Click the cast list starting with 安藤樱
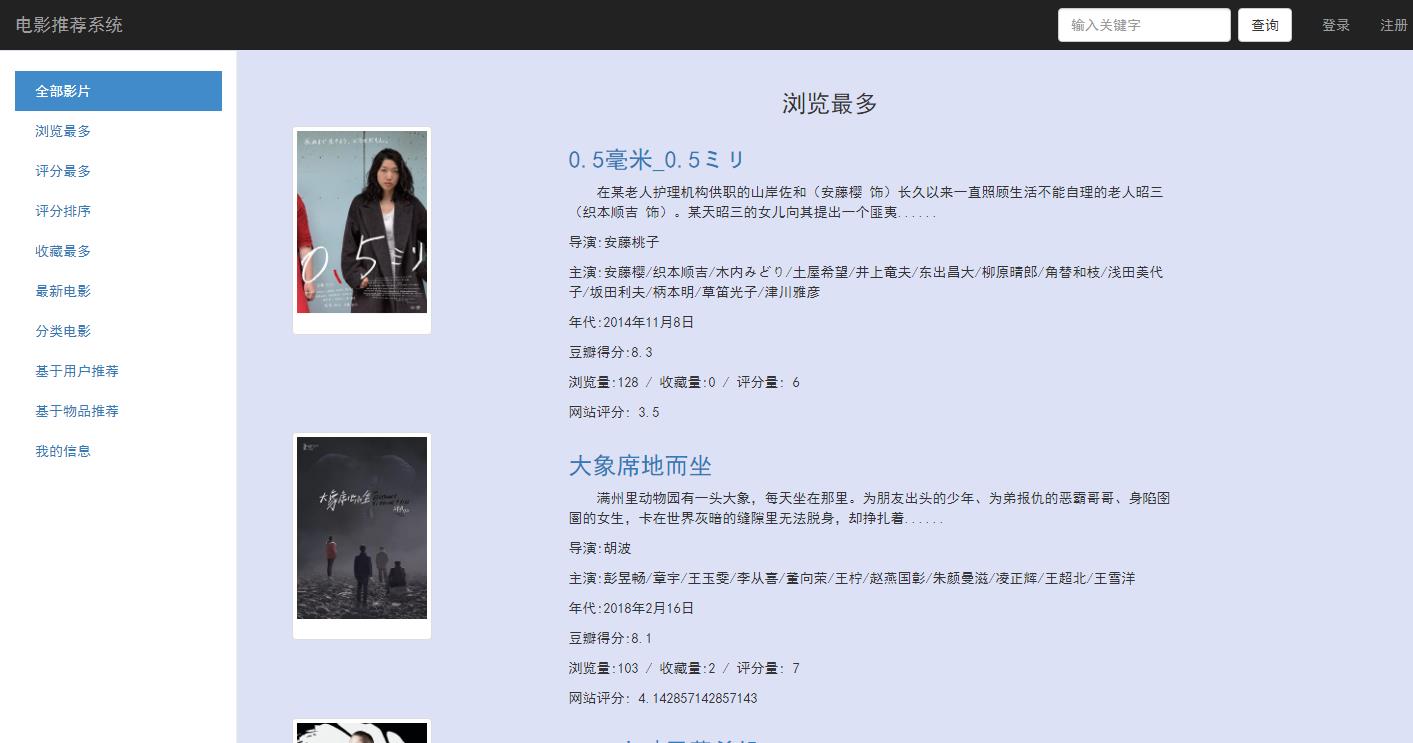Screen dimensions: 1413x743 pos(866,282)
